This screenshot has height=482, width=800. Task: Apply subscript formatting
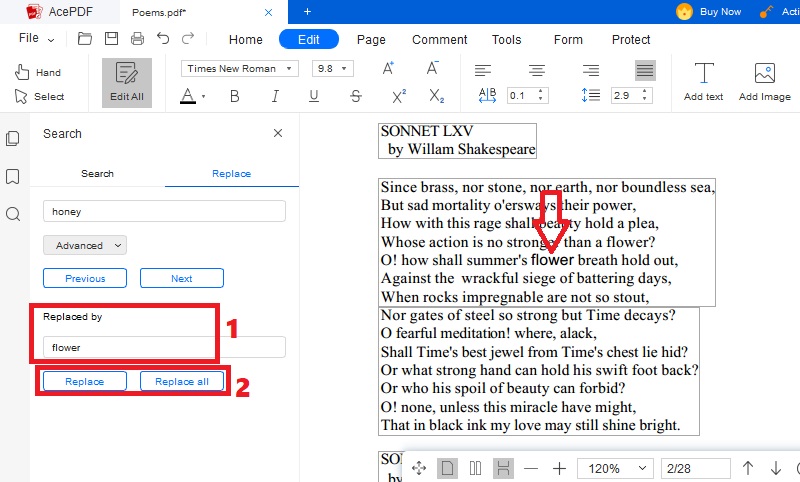[436, 96]
